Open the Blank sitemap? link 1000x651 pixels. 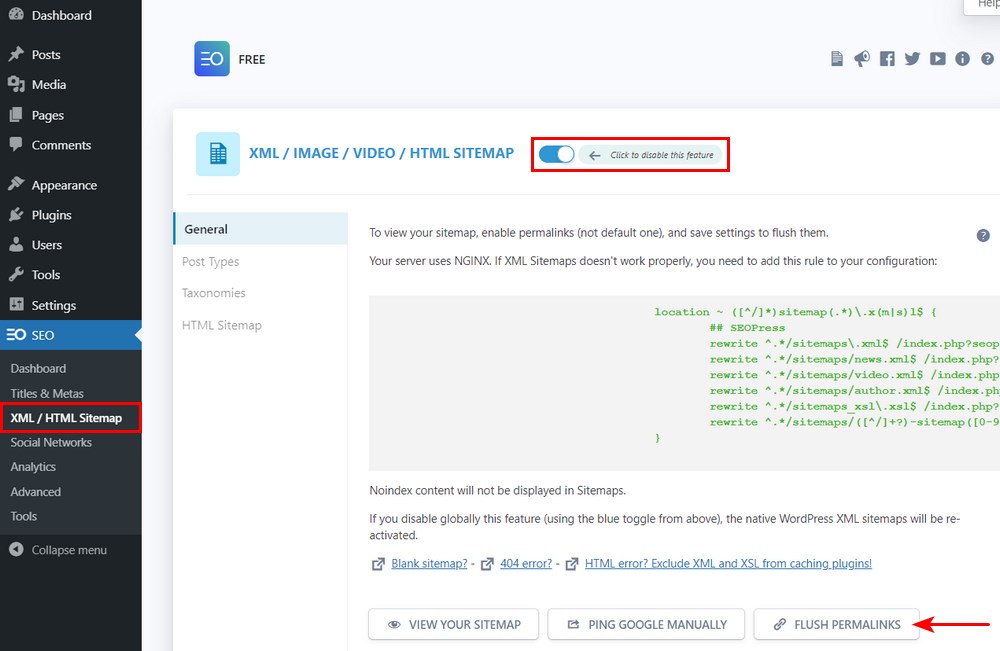click(429, 564)
